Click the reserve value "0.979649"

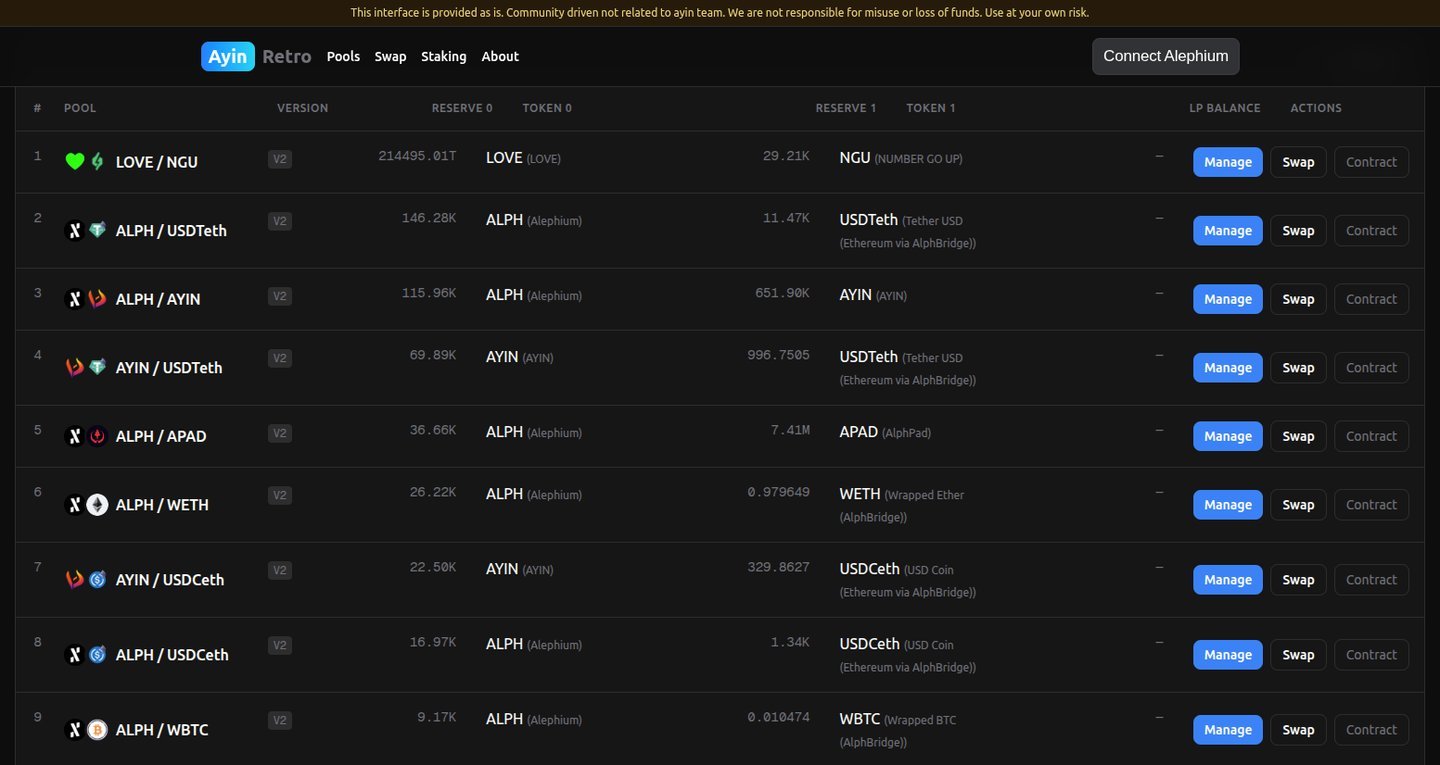778,492
